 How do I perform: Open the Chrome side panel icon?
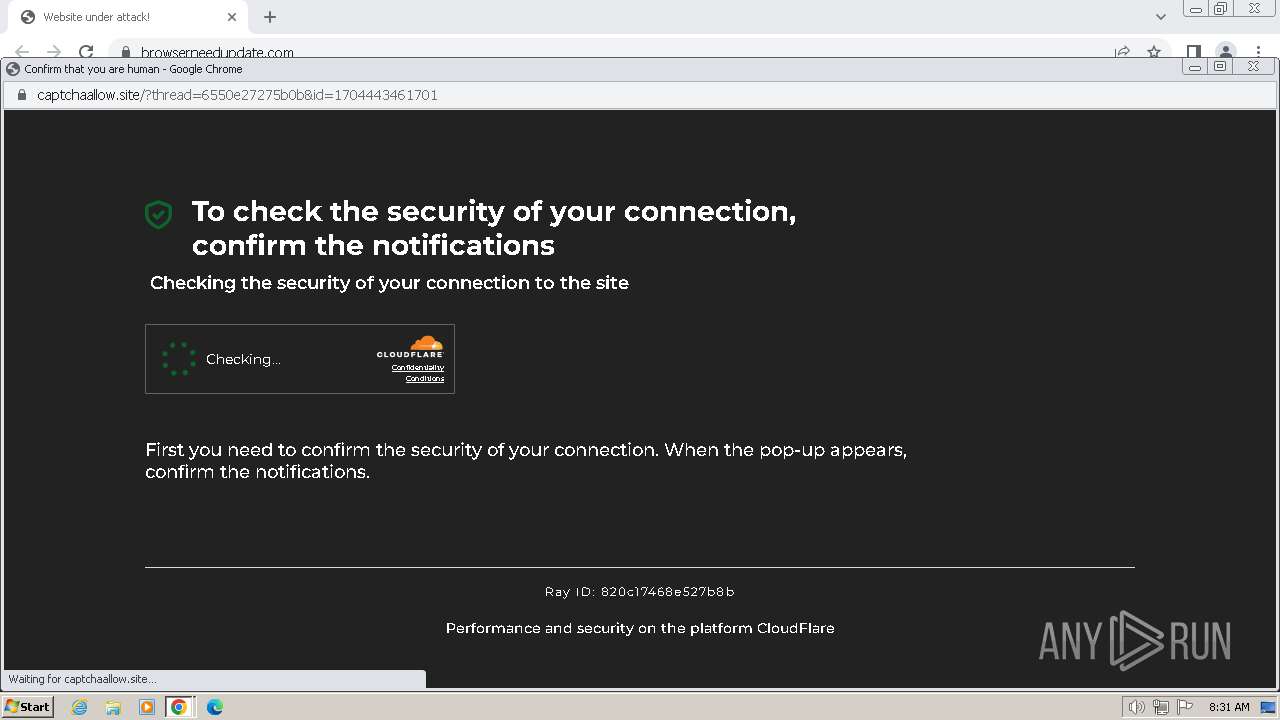point(1193,52)
